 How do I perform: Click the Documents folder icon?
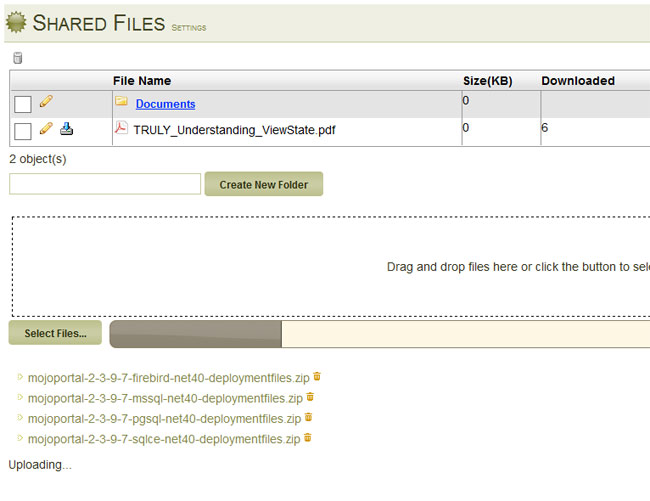point(121,102)
